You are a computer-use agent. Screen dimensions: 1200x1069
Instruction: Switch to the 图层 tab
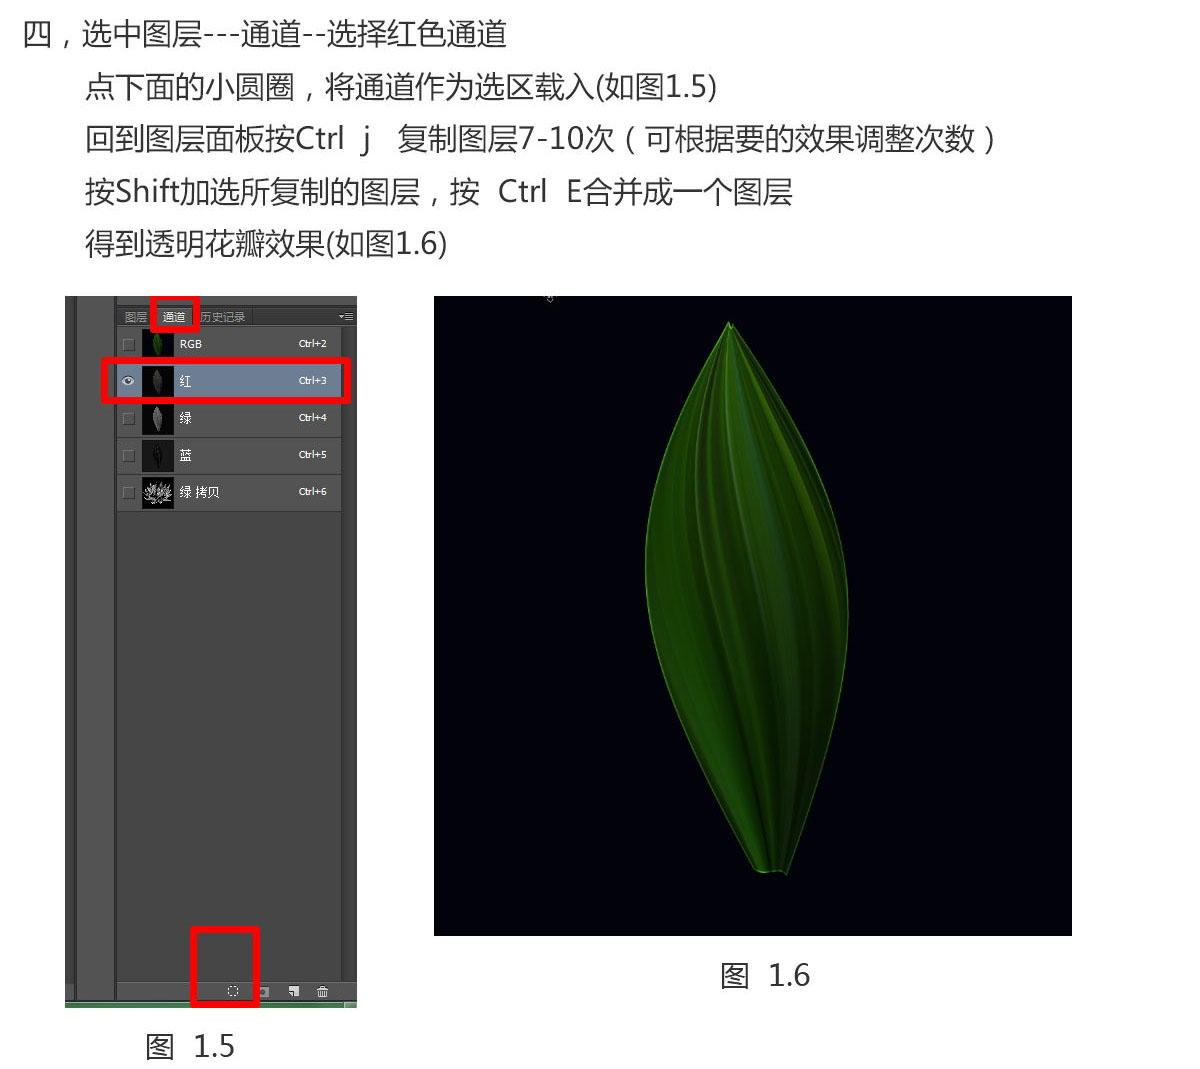(x=136, y=317)
